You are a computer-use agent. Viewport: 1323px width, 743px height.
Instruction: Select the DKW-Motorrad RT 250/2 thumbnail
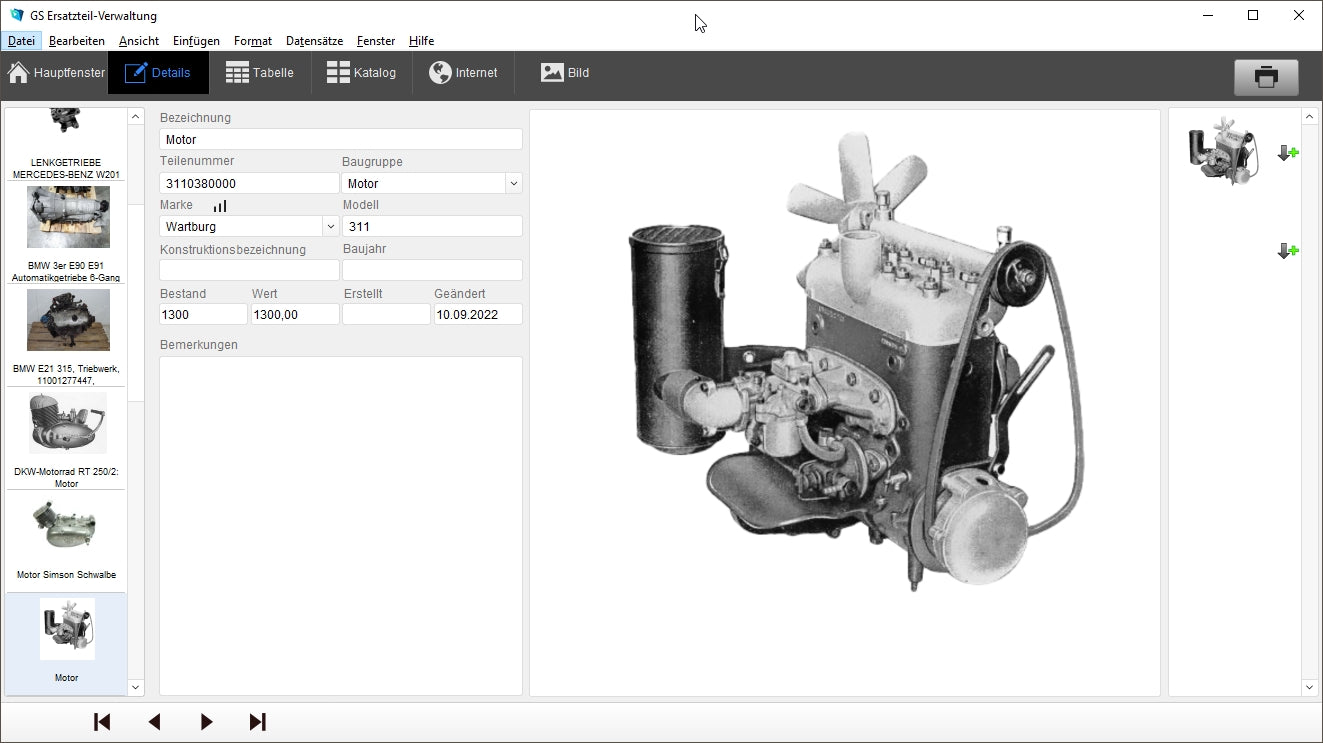(67, 424)
